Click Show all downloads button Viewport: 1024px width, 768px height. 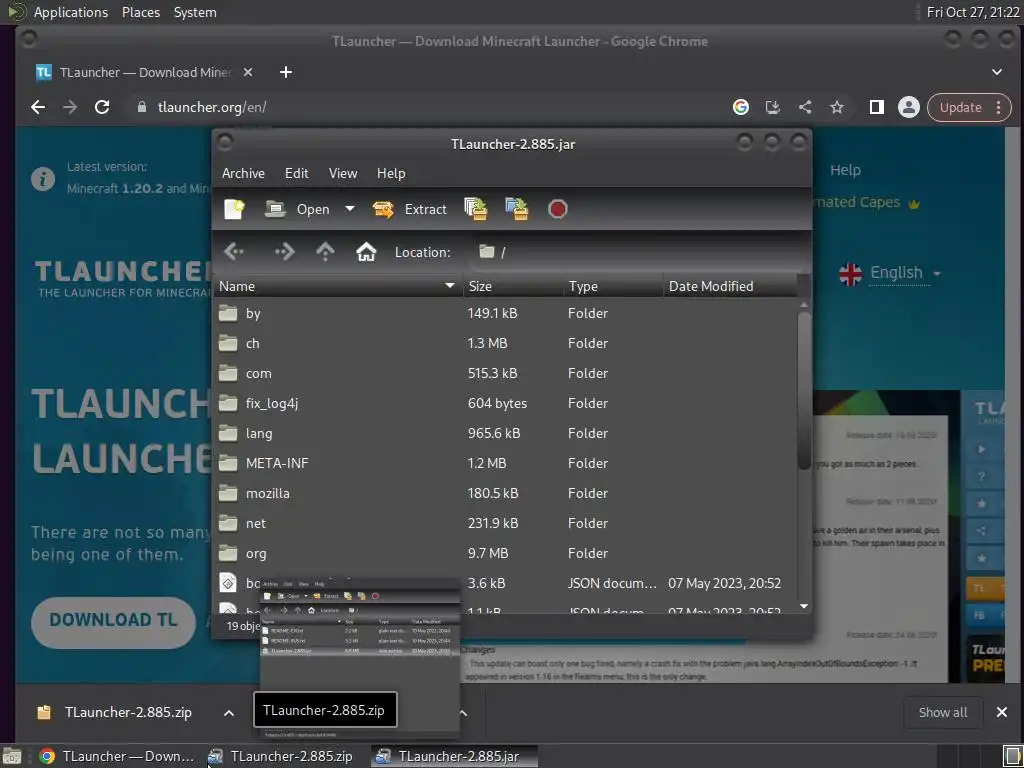(x=942, y=712)
